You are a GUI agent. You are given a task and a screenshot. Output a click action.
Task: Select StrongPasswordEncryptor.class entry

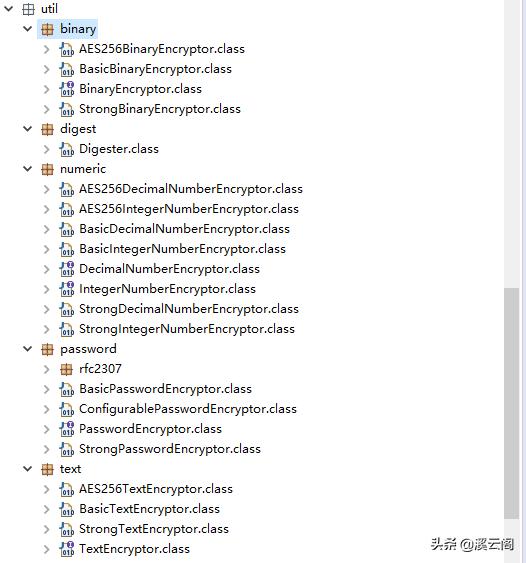(170, 449)
